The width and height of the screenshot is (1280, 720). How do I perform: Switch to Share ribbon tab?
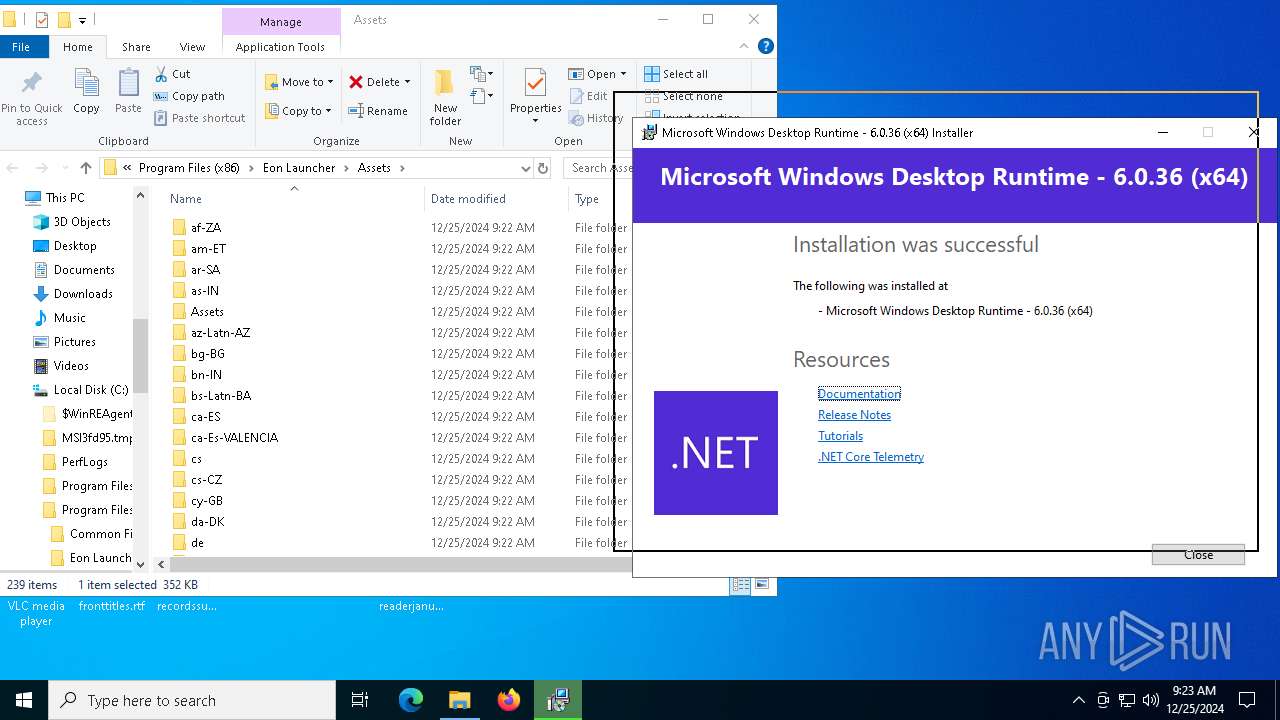136,47
